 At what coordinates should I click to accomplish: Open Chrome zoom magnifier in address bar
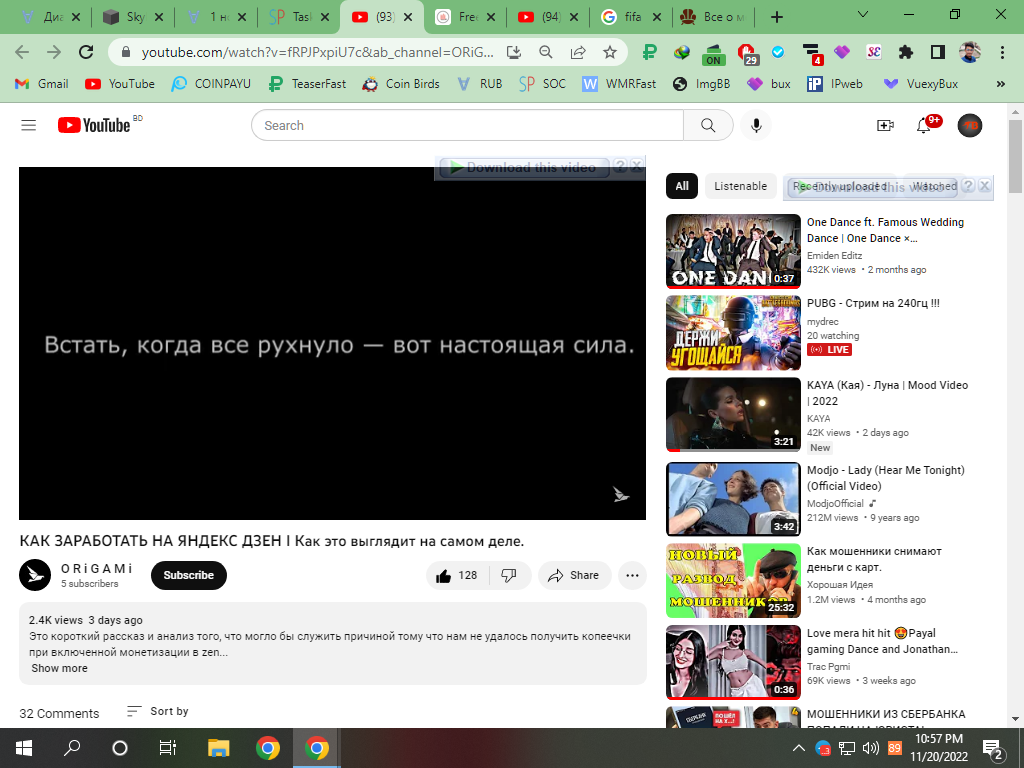click(x=546, y=52)
